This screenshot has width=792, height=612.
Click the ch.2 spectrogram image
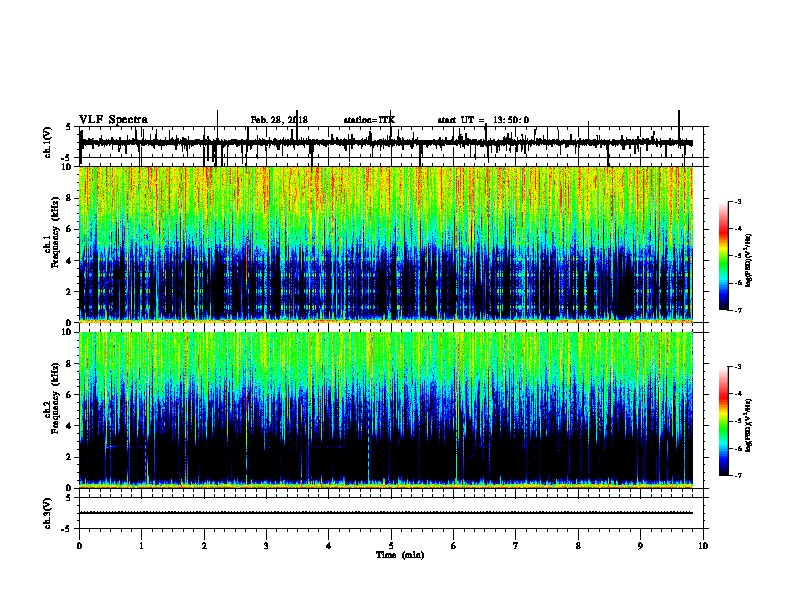pyautogui.click(x=386, y=410)
